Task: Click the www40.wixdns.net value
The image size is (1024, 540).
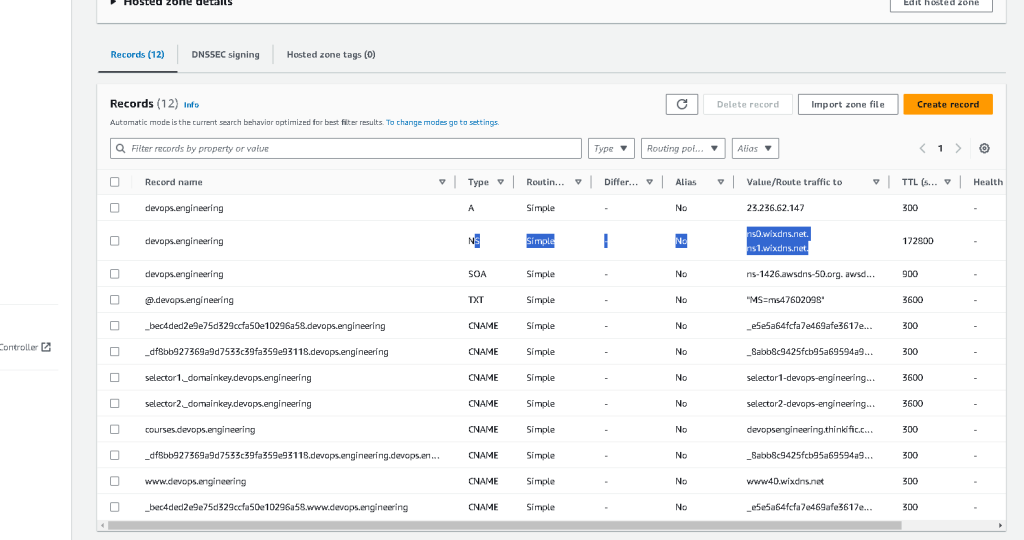Action: pos(785,481)
